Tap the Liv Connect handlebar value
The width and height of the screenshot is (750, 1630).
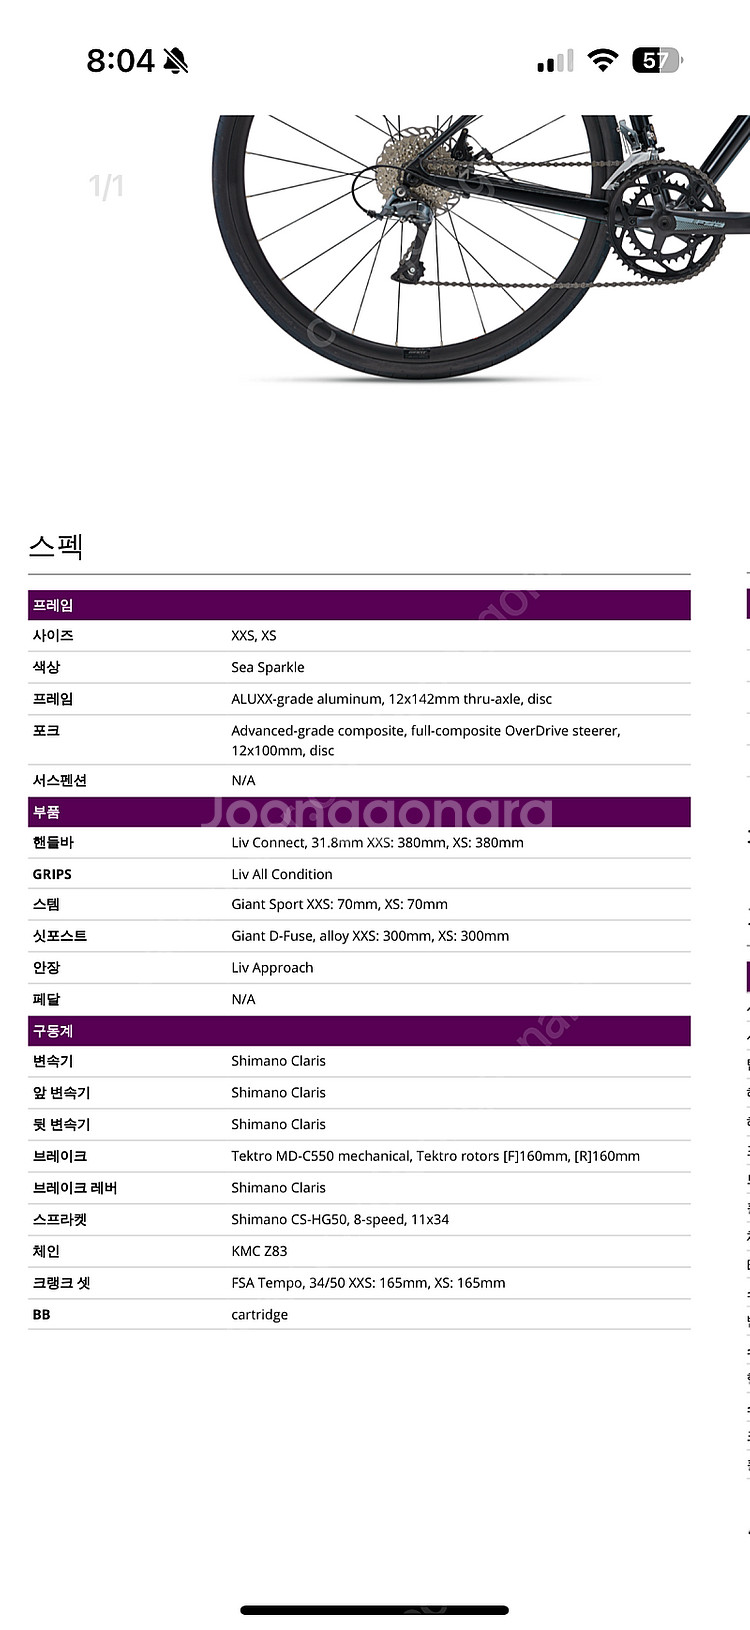[x=378, y=842]
